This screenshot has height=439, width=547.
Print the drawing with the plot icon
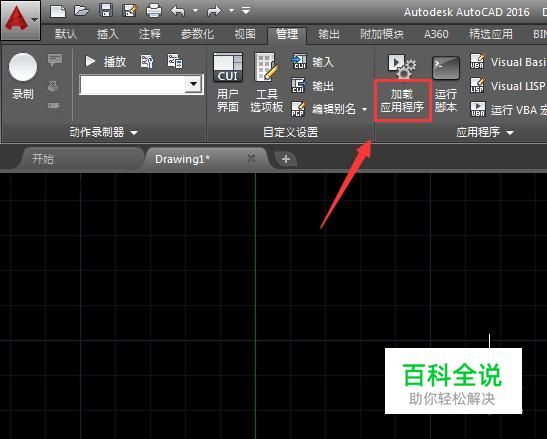154,11
